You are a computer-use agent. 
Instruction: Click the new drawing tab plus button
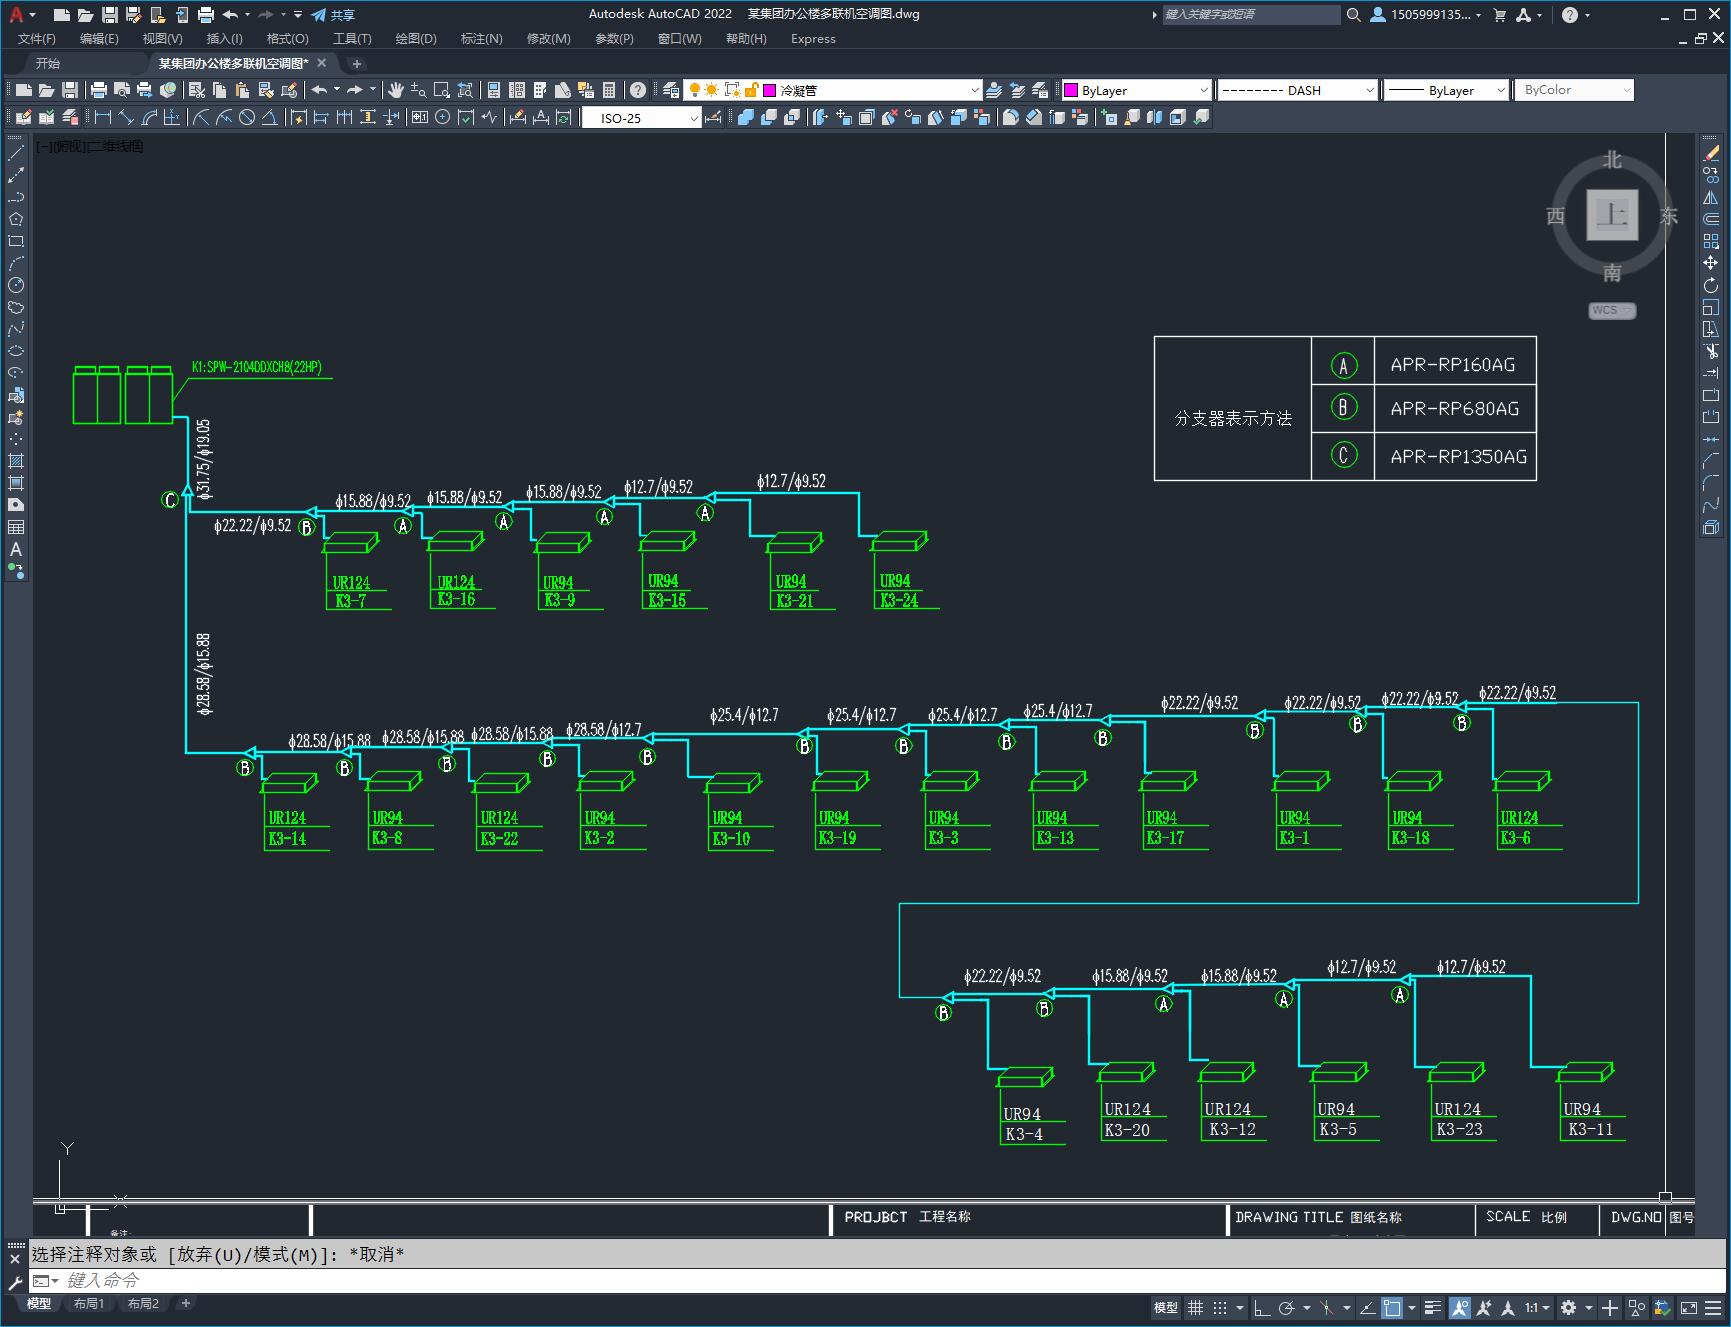(x=357, y=63)
